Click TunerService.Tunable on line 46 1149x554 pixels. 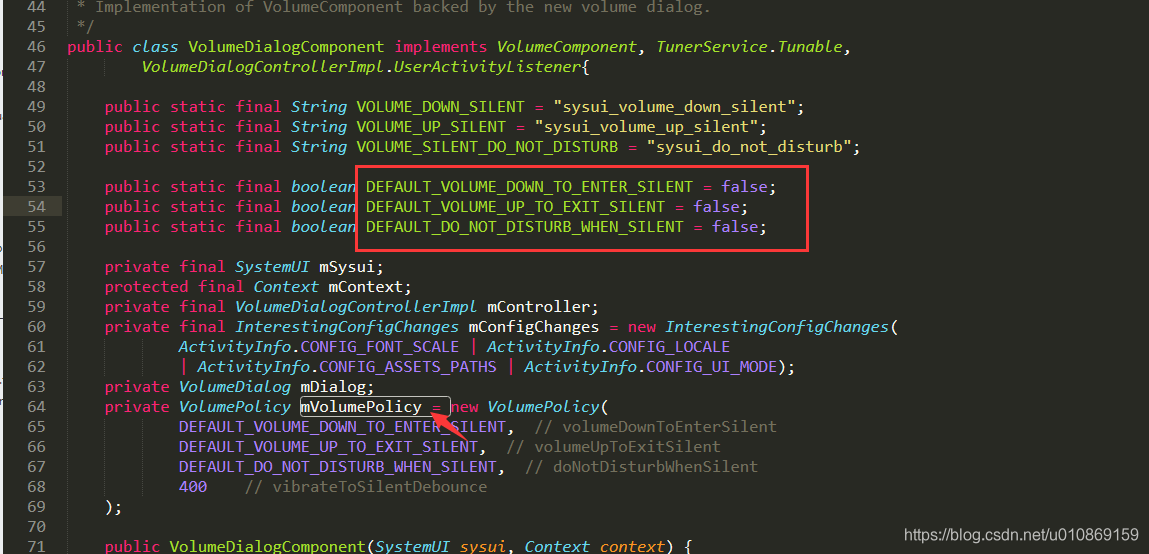tap(749, 47)
